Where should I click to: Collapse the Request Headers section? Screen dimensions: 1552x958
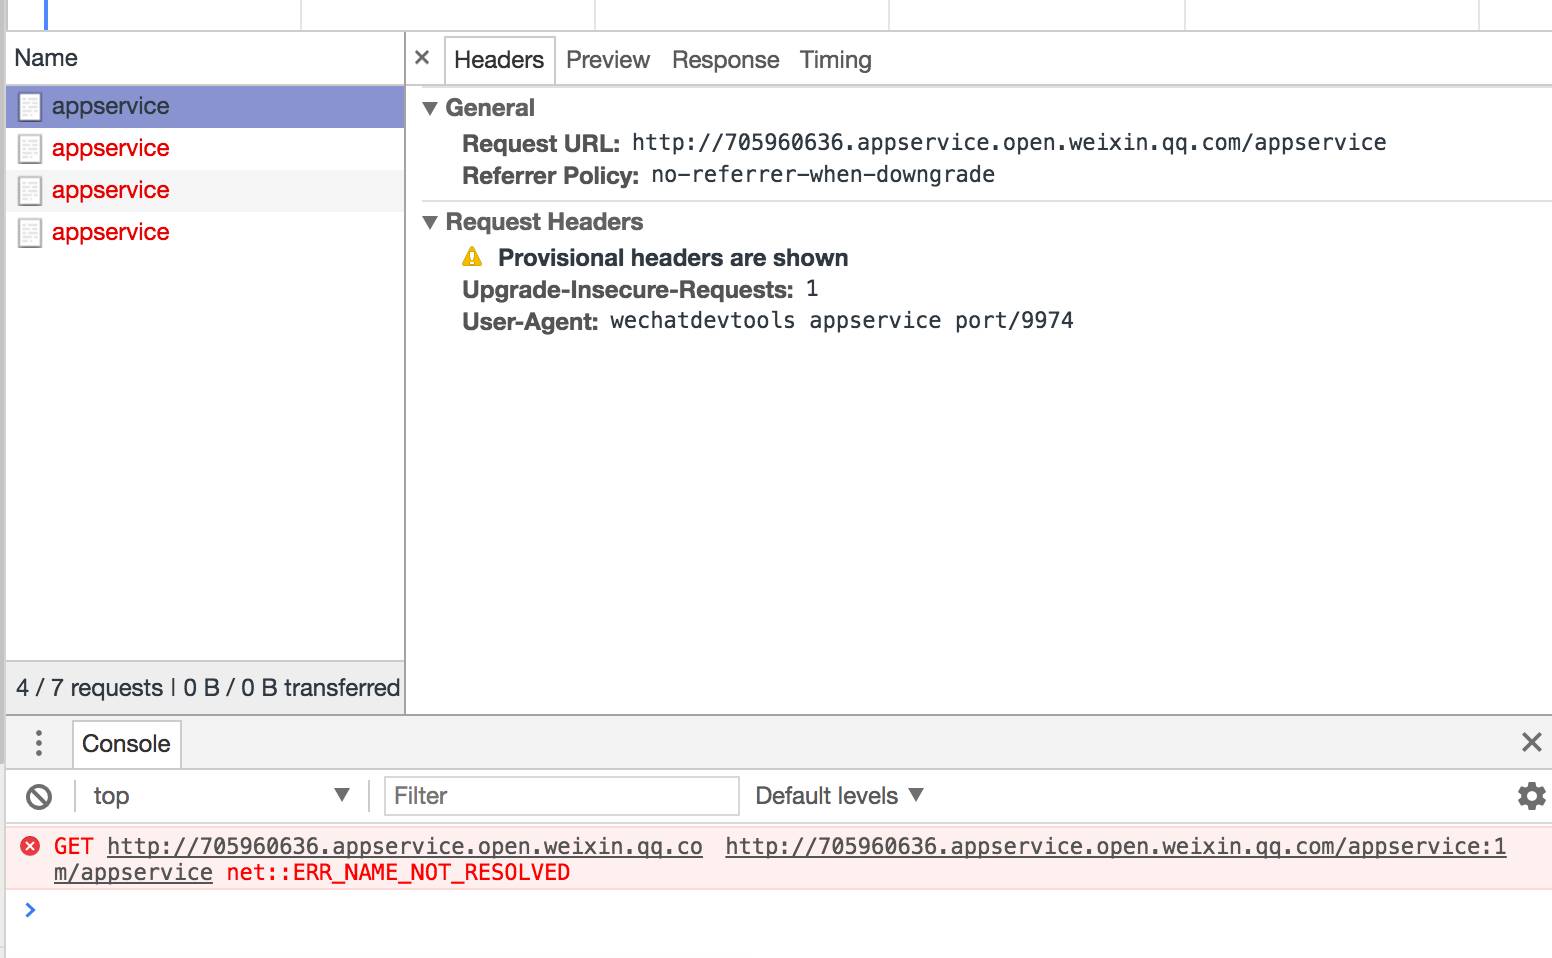430,222
